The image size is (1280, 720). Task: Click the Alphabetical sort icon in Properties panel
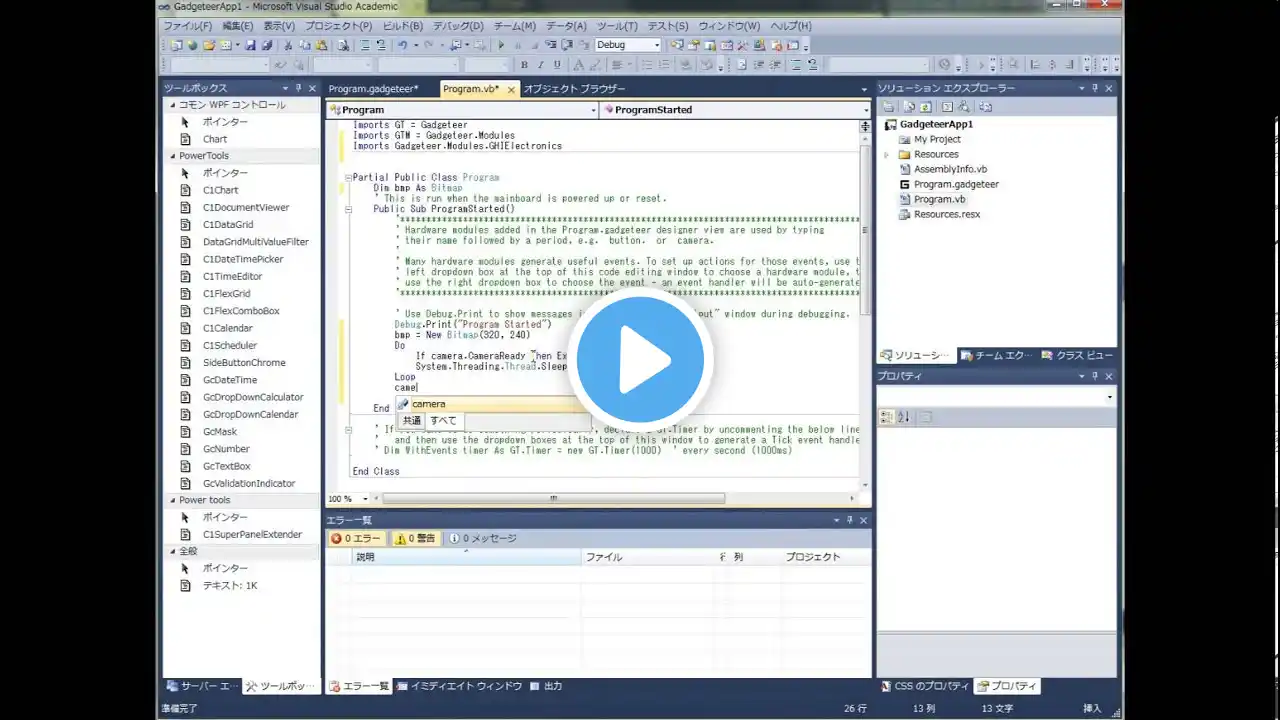click(904, 417)
